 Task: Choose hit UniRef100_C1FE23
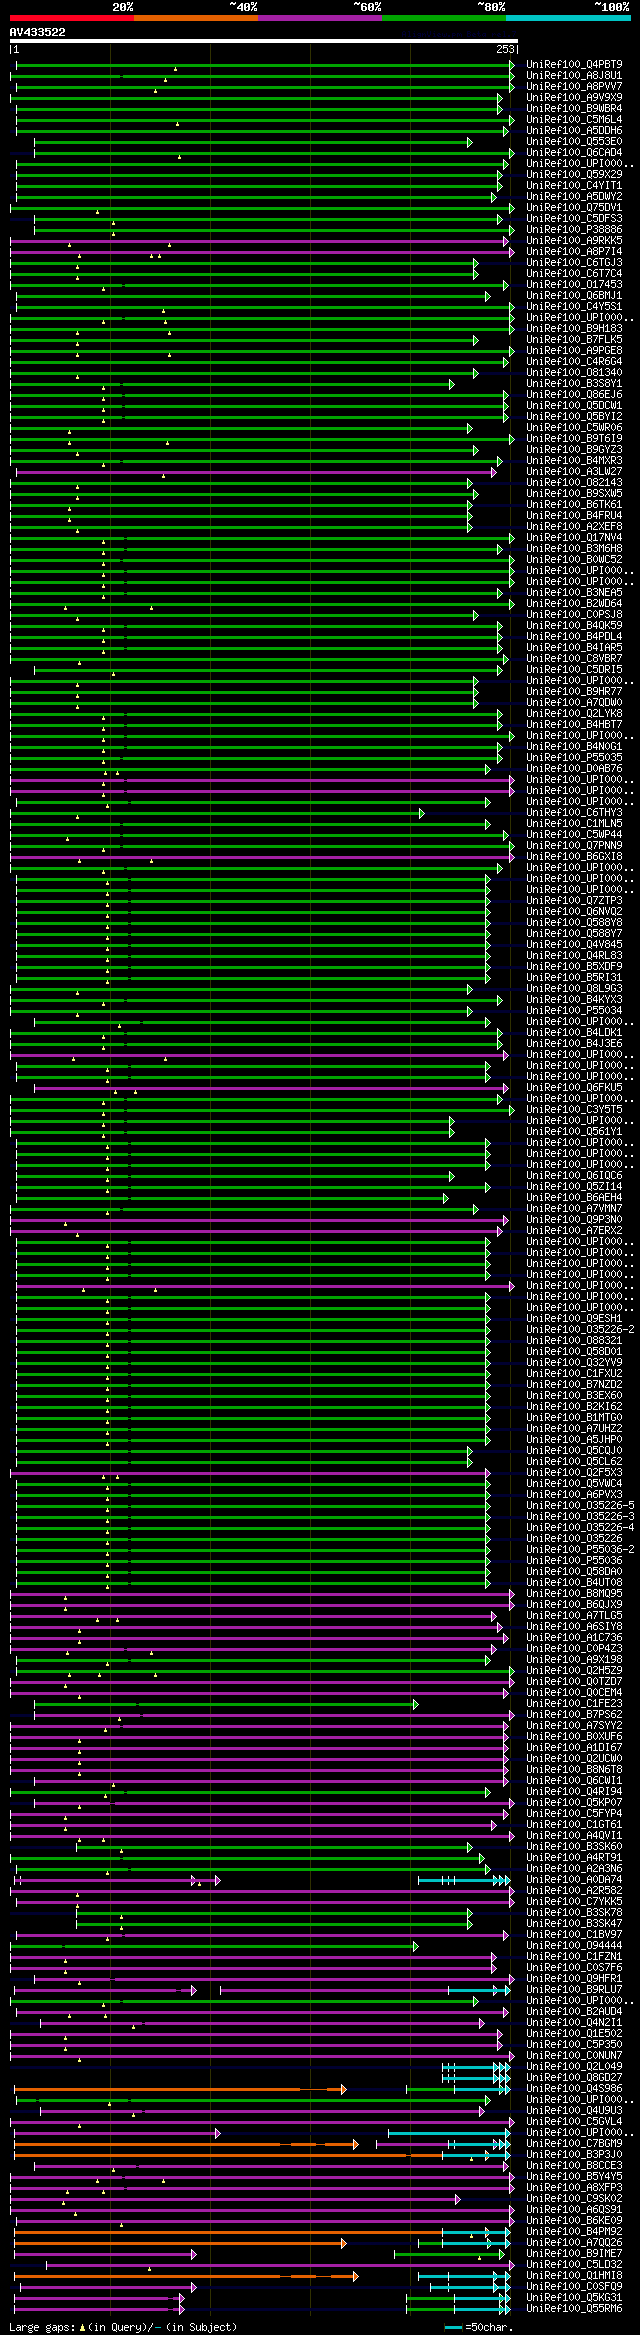(574, 1703)
